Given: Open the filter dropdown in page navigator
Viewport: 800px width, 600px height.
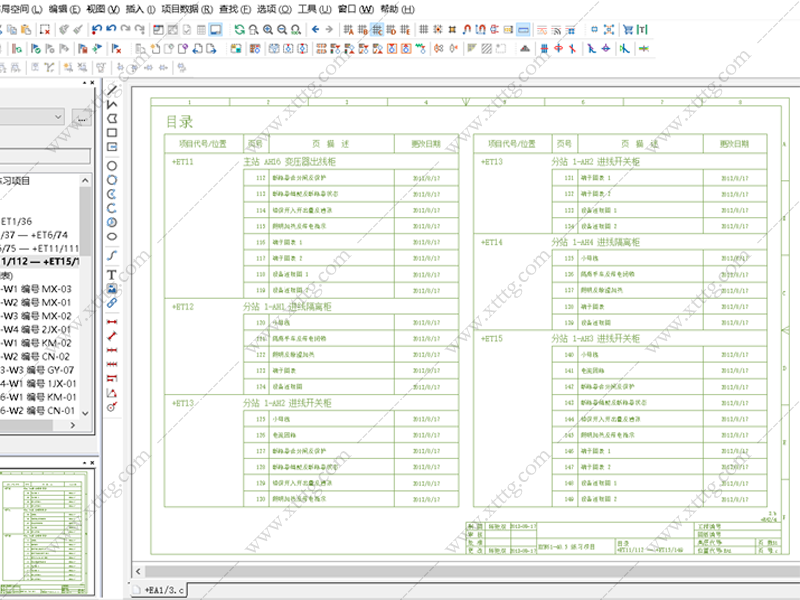Looking at the screenshot, I should click(58, 117).
